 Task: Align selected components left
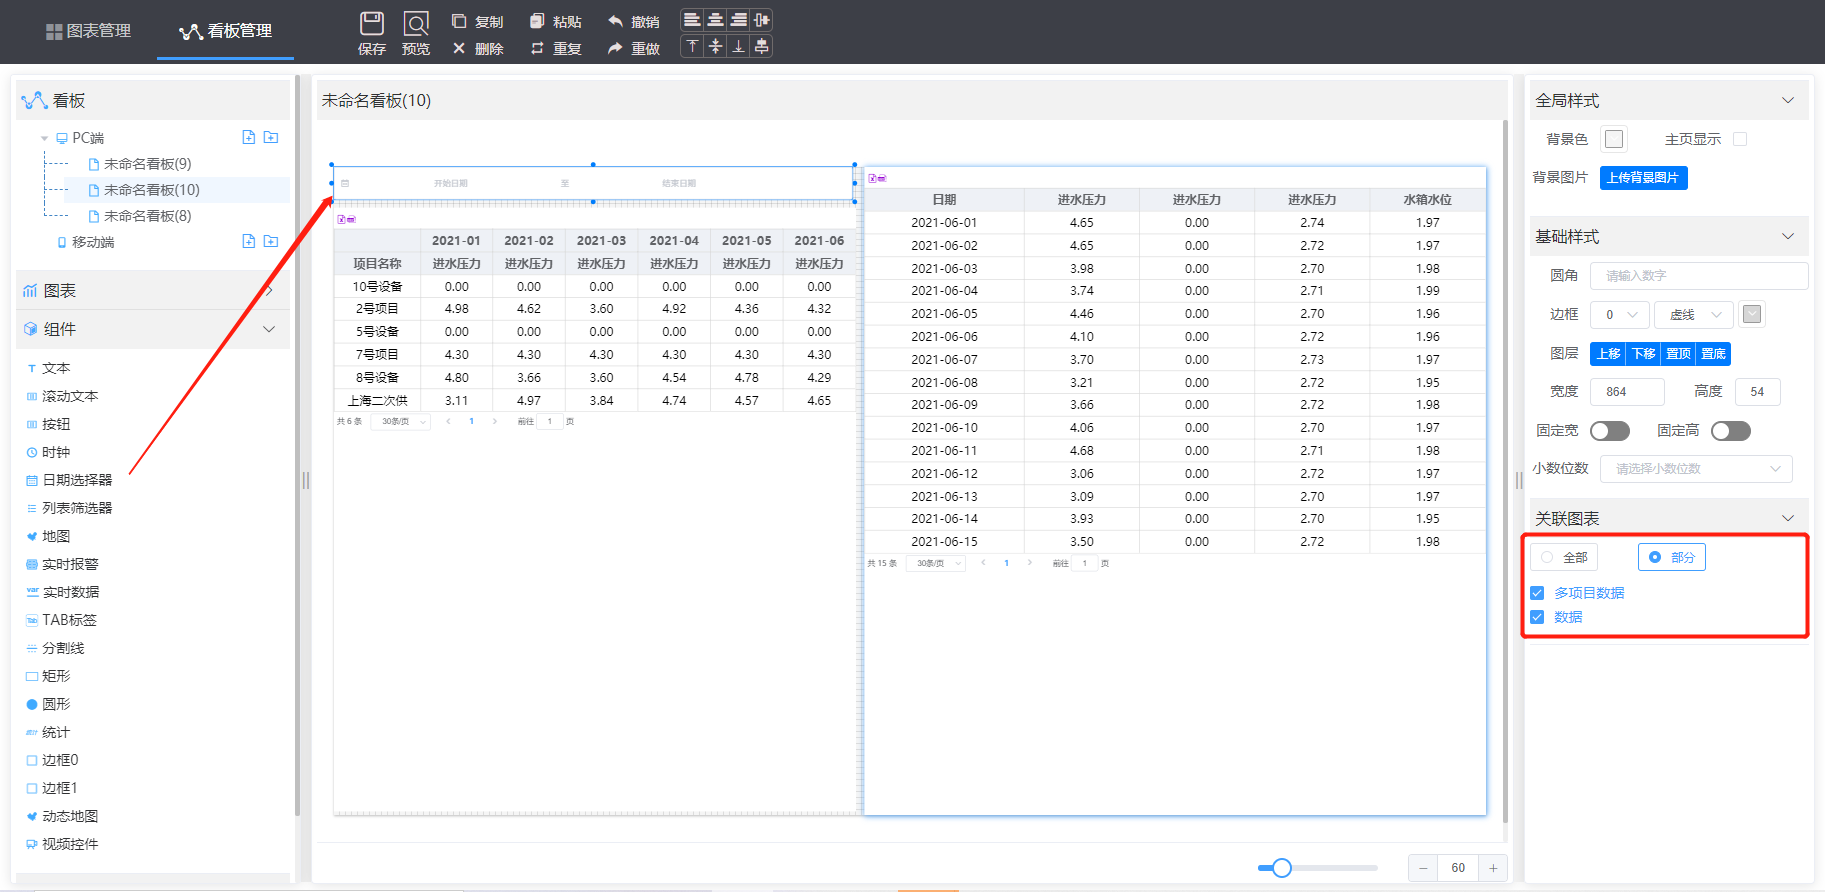tap(692, 20)
